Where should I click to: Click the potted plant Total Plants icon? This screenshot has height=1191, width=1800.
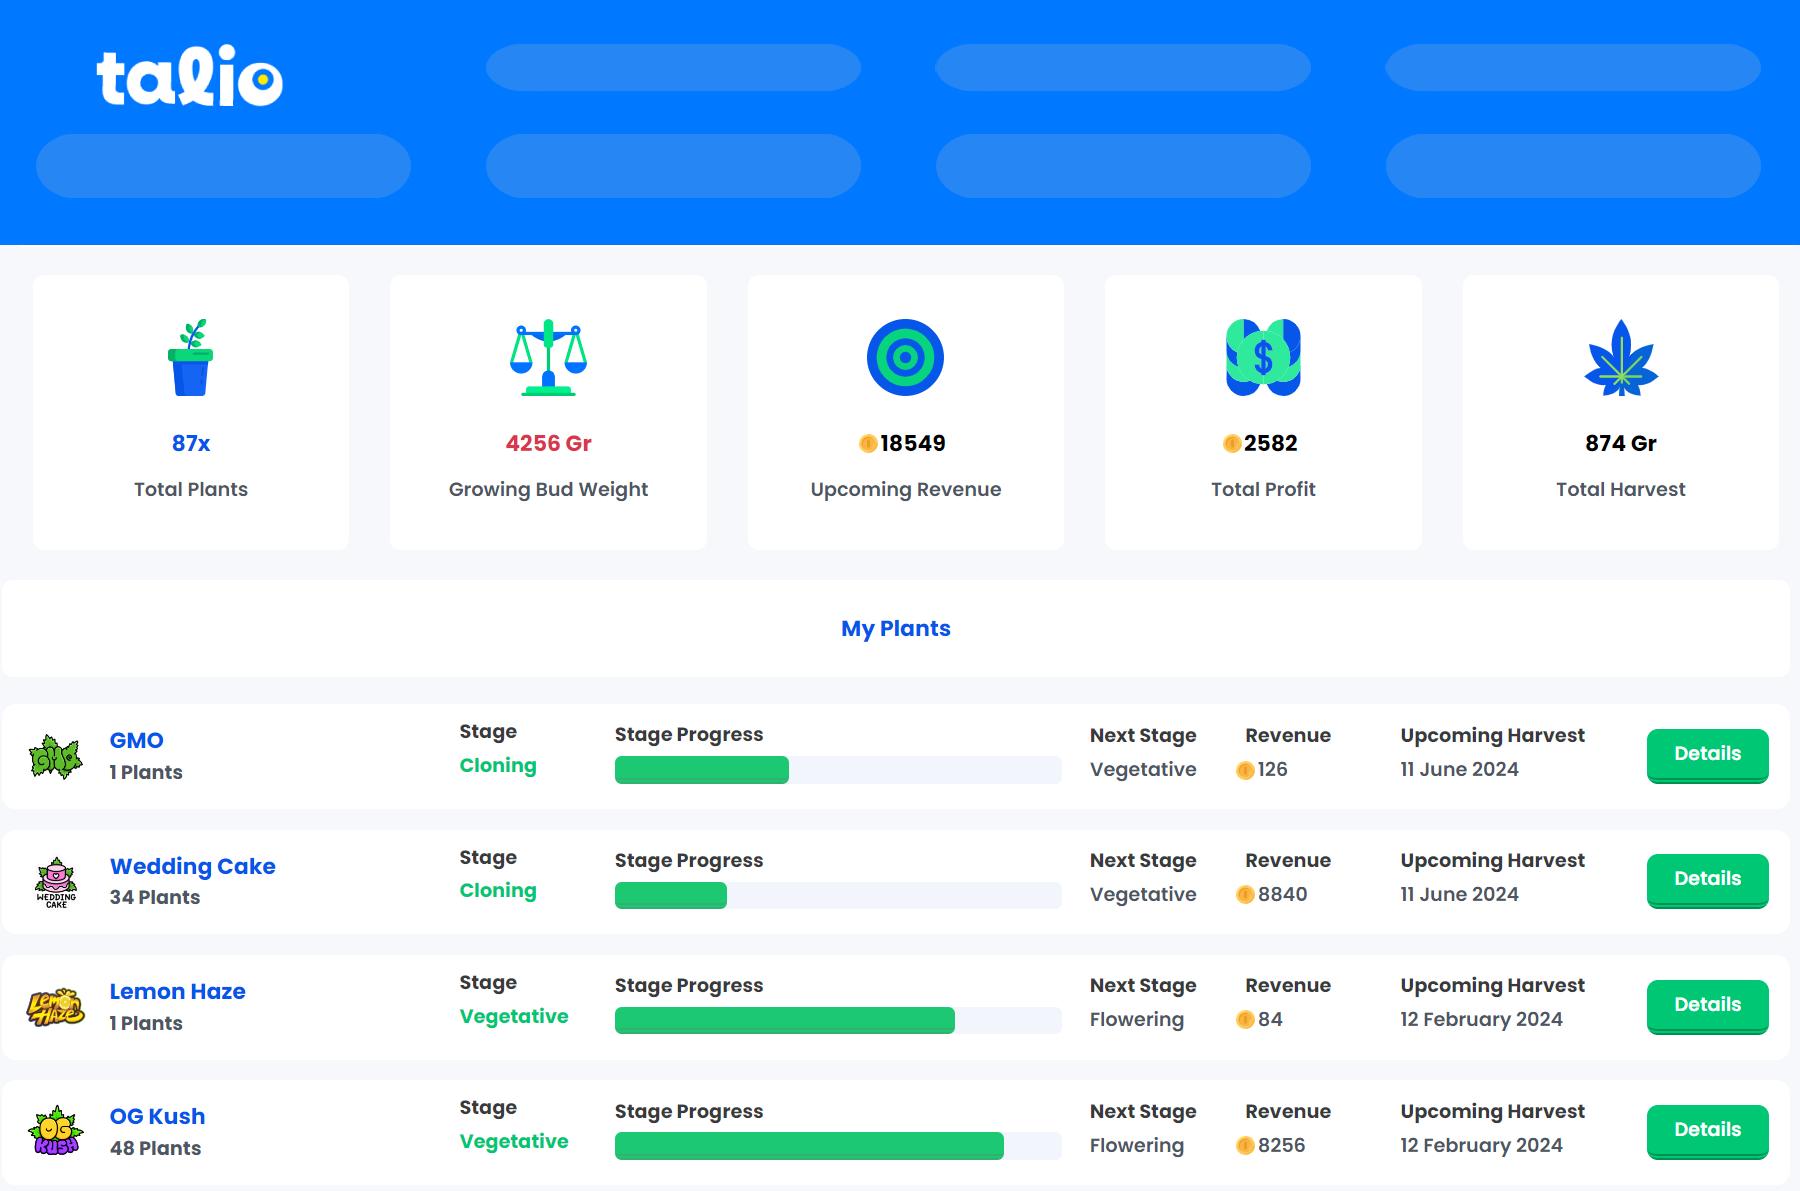(190, 358)
